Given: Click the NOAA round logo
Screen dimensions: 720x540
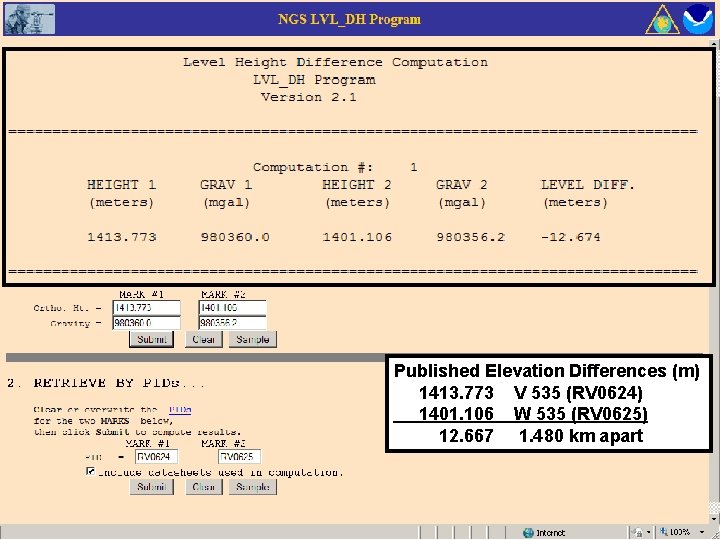Looking at the screenshot, I should coord(698,19).
